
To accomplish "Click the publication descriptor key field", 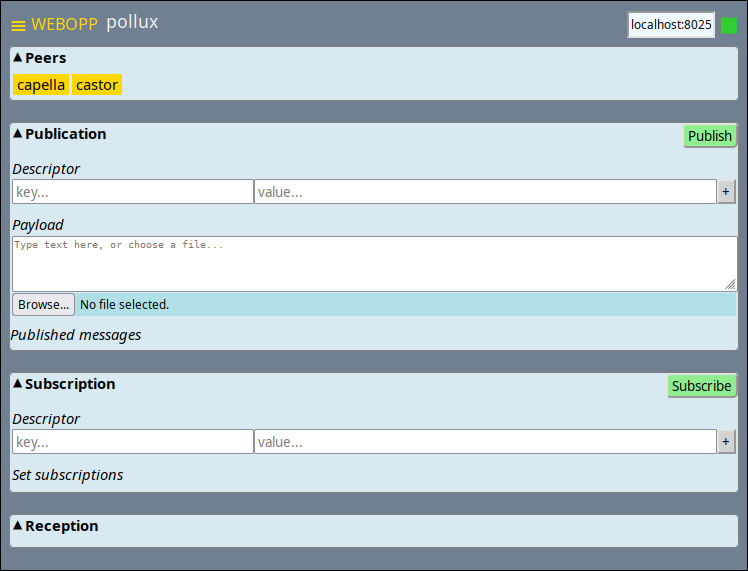I will coord(132,192).
